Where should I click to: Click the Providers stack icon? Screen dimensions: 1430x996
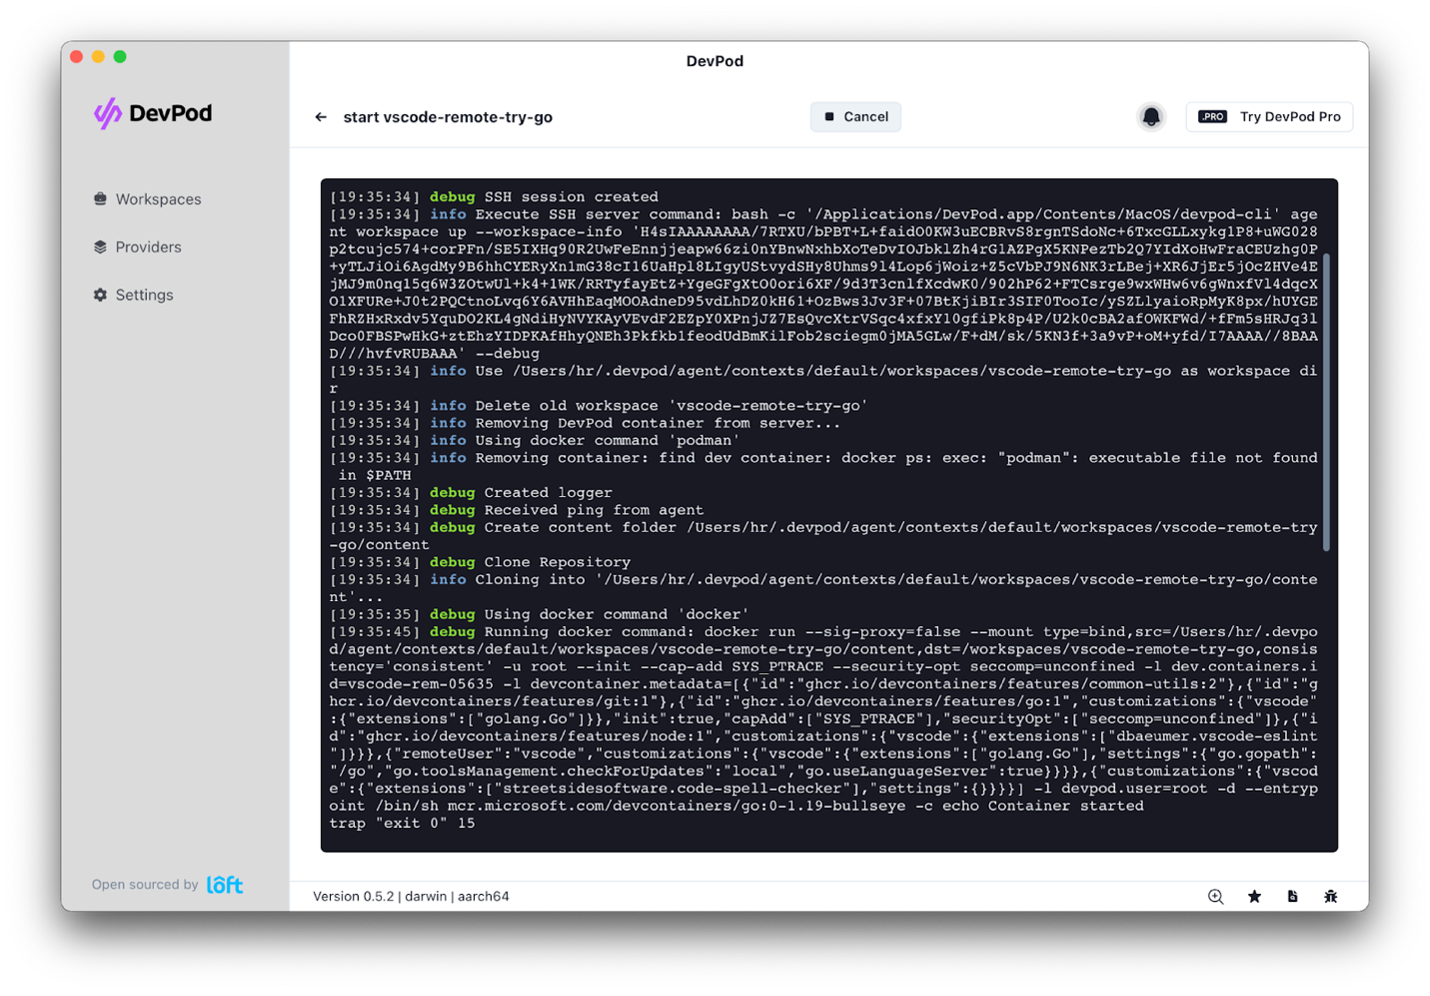click(x=100, y=247)
